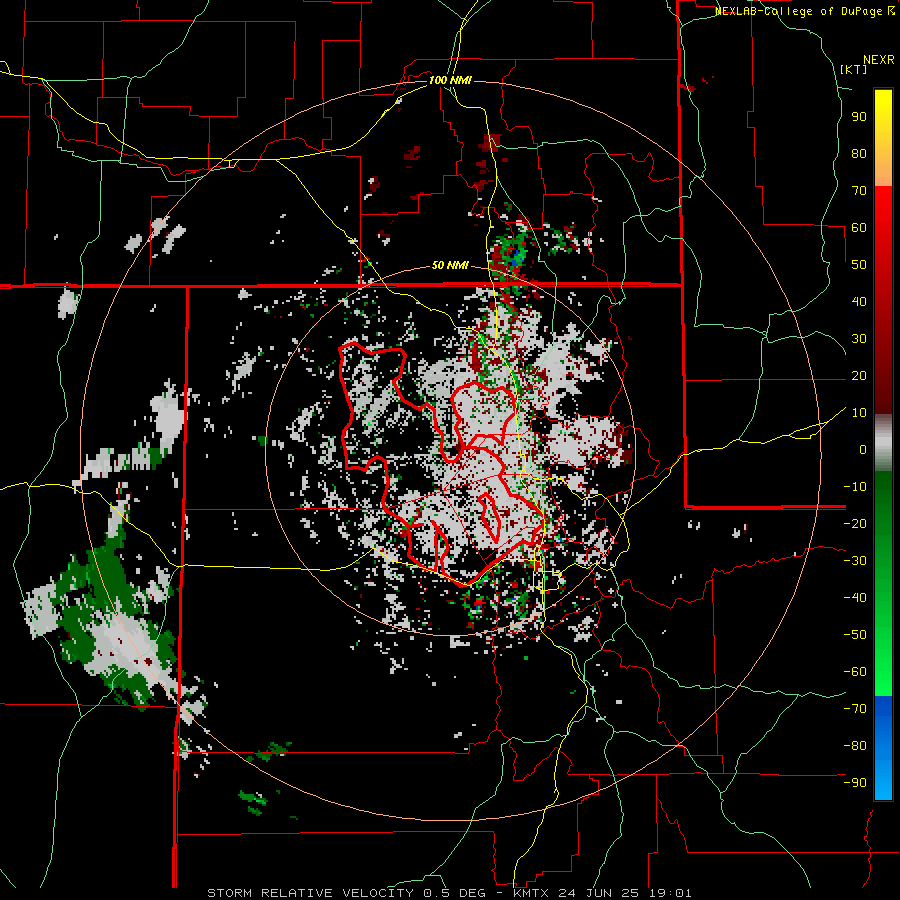Select the -70 scale value
This screenshot has width=900, height=900.
pyautogui.click(x=855, y=709)
